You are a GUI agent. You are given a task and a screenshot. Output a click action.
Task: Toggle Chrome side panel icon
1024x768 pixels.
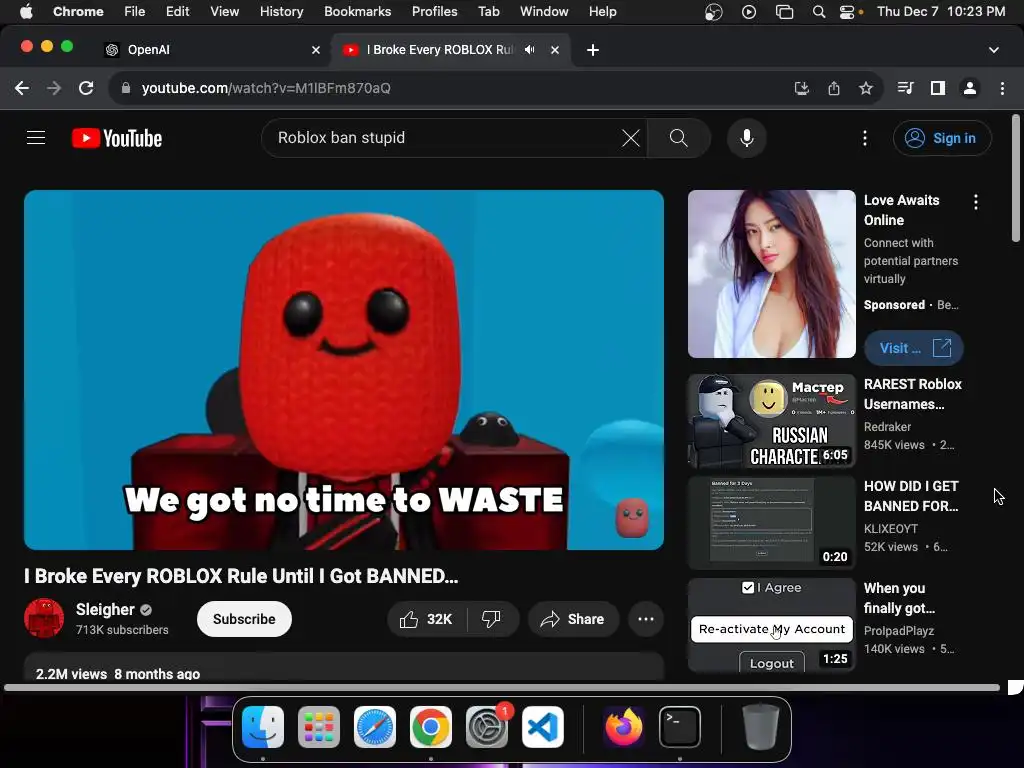click(x=938, y=88)
